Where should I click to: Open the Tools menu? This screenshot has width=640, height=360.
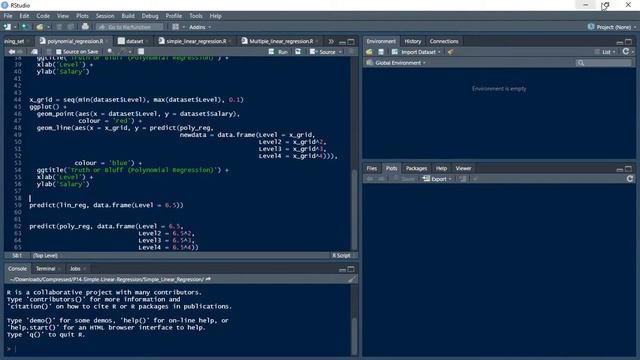point(196,16)
